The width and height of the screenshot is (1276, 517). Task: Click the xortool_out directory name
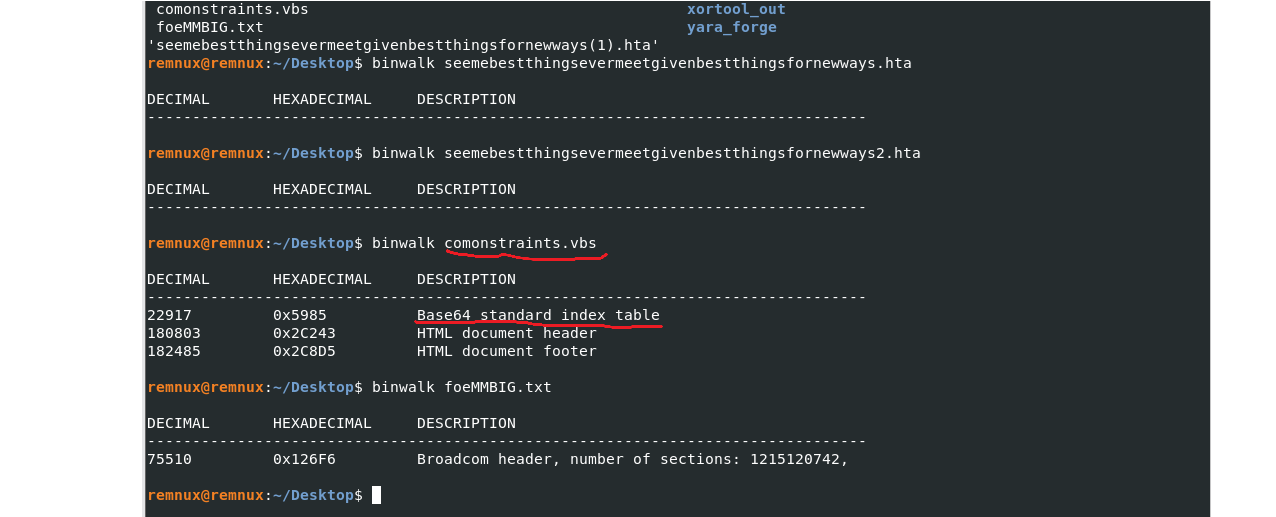(736, 9)
